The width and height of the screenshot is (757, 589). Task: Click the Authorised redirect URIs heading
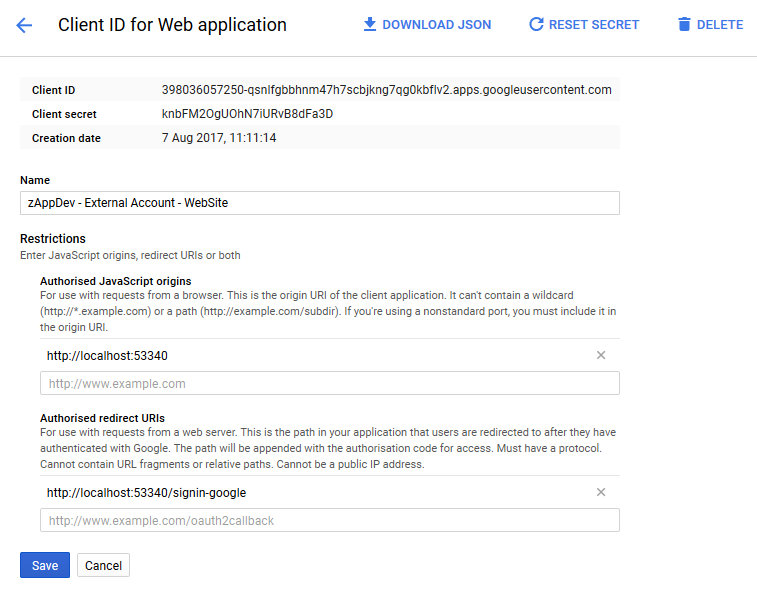tap(102, 418)
